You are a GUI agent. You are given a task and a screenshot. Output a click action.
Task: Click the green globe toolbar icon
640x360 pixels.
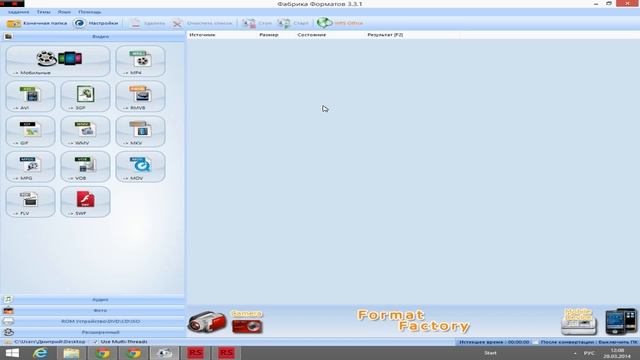tap(324, 23)
